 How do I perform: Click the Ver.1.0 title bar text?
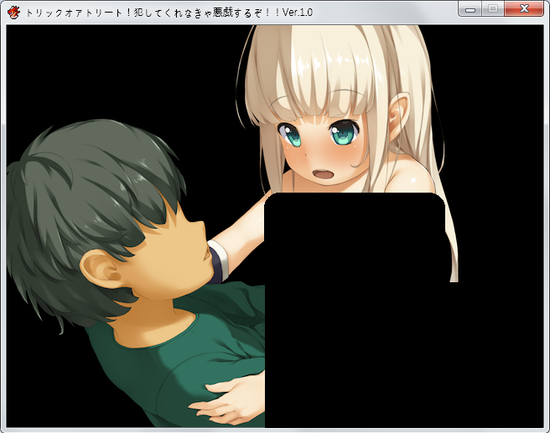pos(297,13)
